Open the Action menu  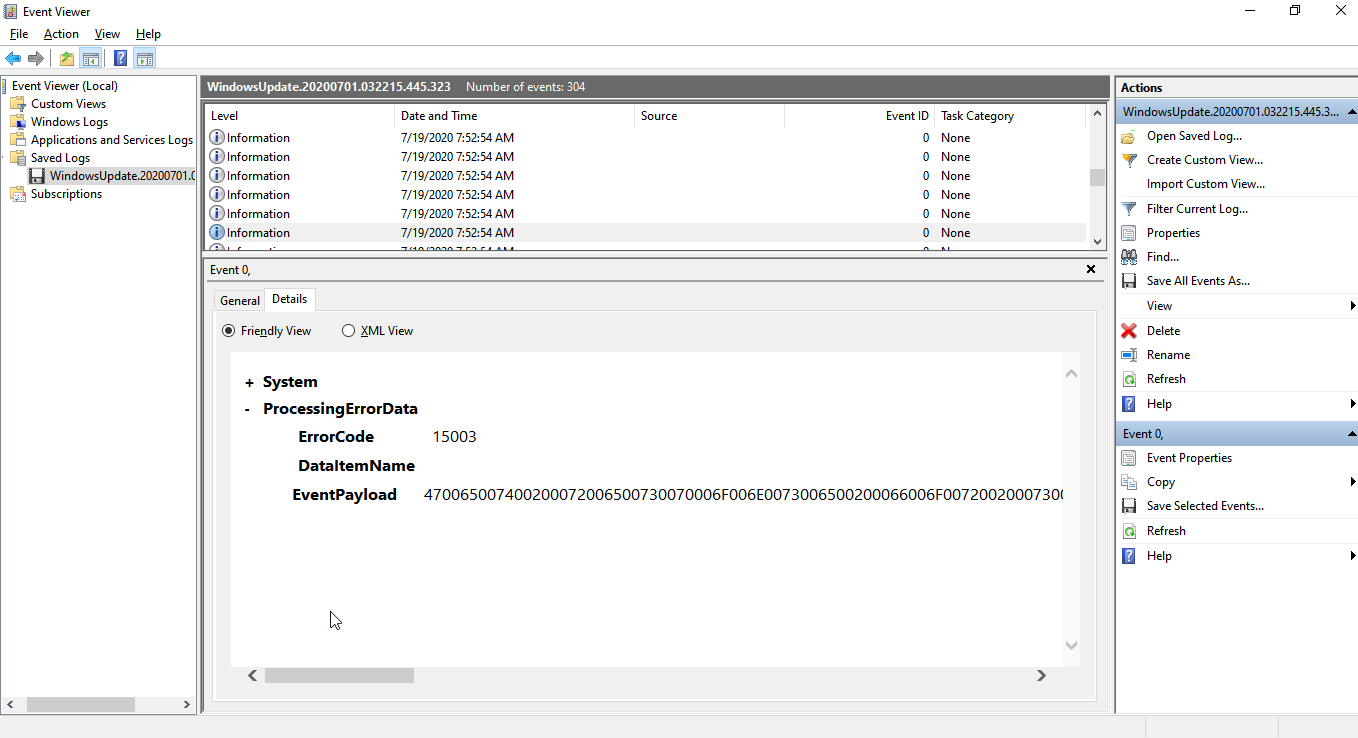tap(61, 34)
